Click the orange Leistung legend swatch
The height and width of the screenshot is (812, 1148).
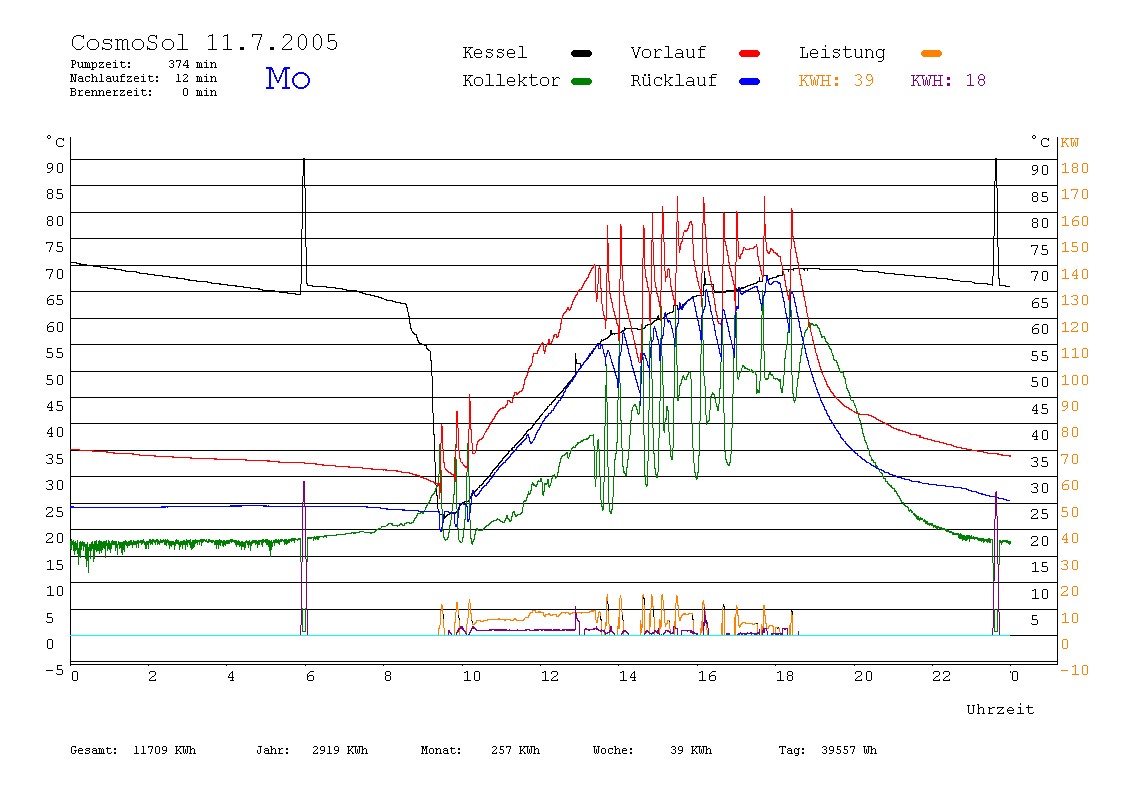point(931,53)
